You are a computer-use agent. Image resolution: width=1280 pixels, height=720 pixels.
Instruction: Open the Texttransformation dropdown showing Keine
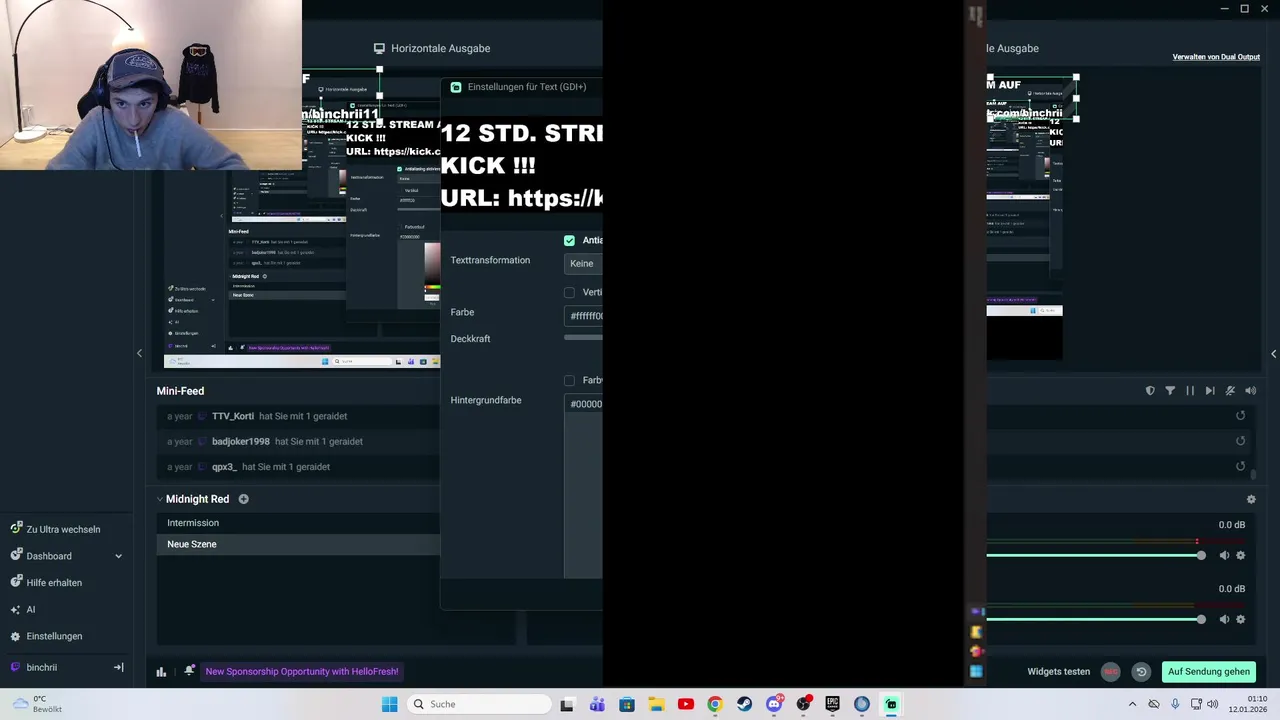click(x=583, y=263)
